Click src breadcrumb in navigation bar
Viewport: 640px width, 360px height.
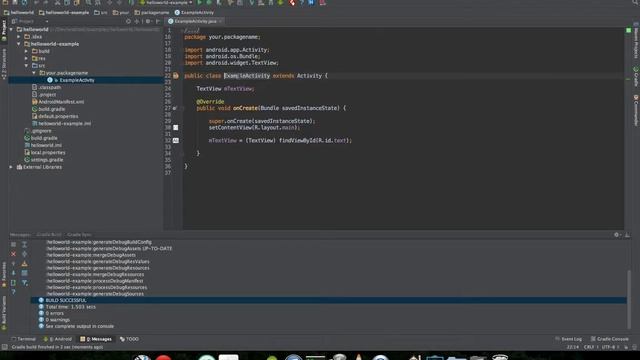click(101, 13)
